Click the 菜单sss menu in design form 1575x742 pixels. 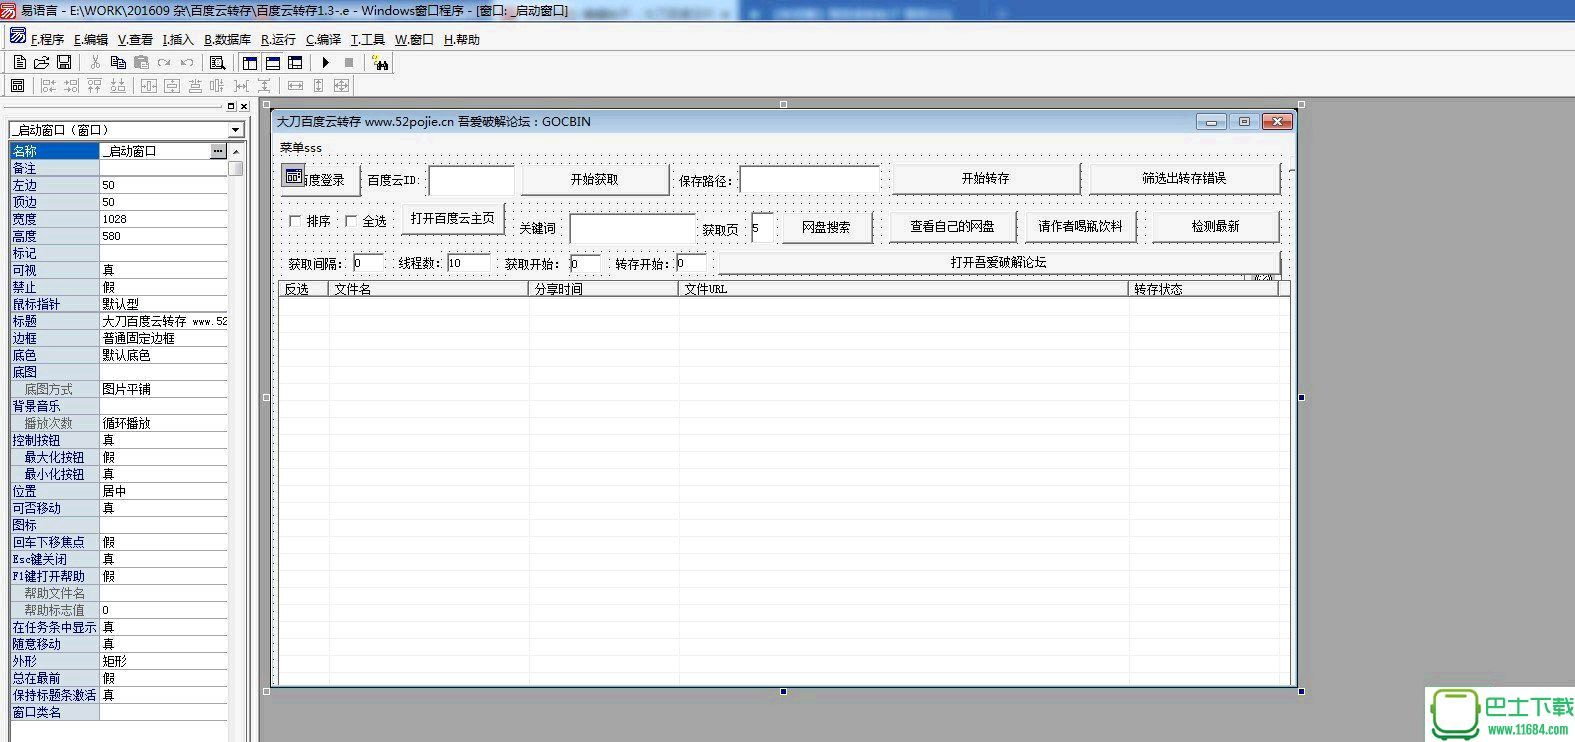pyautogui.click(x=301, y=148)
